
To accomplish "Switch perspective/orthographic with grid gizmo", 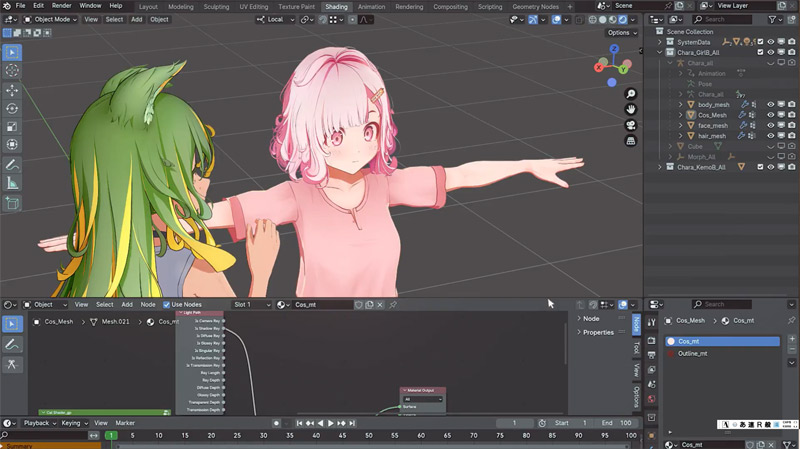I will 631,141.
